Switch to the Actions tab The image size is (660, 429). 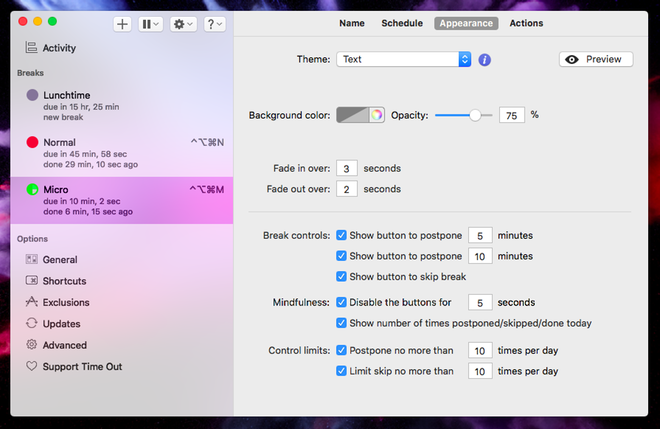pyautogui.click(x=526, y=23)
